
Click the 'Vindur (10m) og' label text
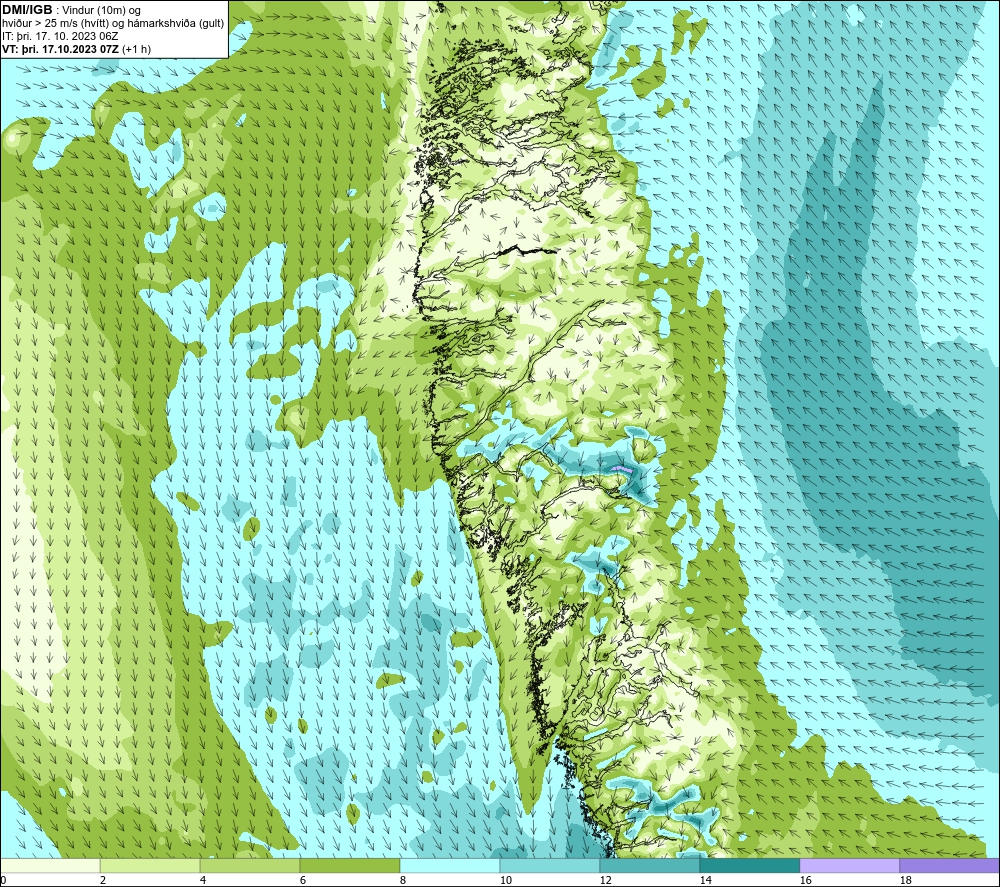pyautogui.click(x=103, y=11)
